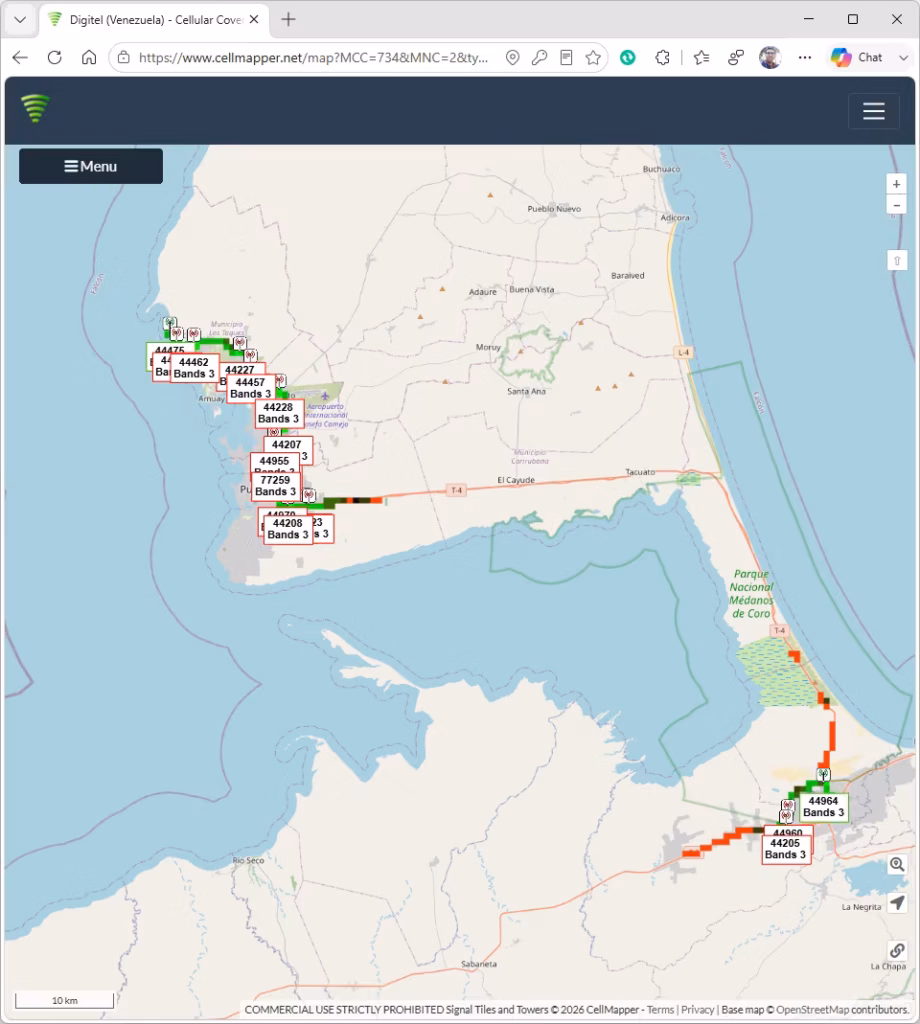Open the browser extensions puzzle icon
Viewport: 920px width, 1024px height.
pyautogui.click(x=662, y=57)
